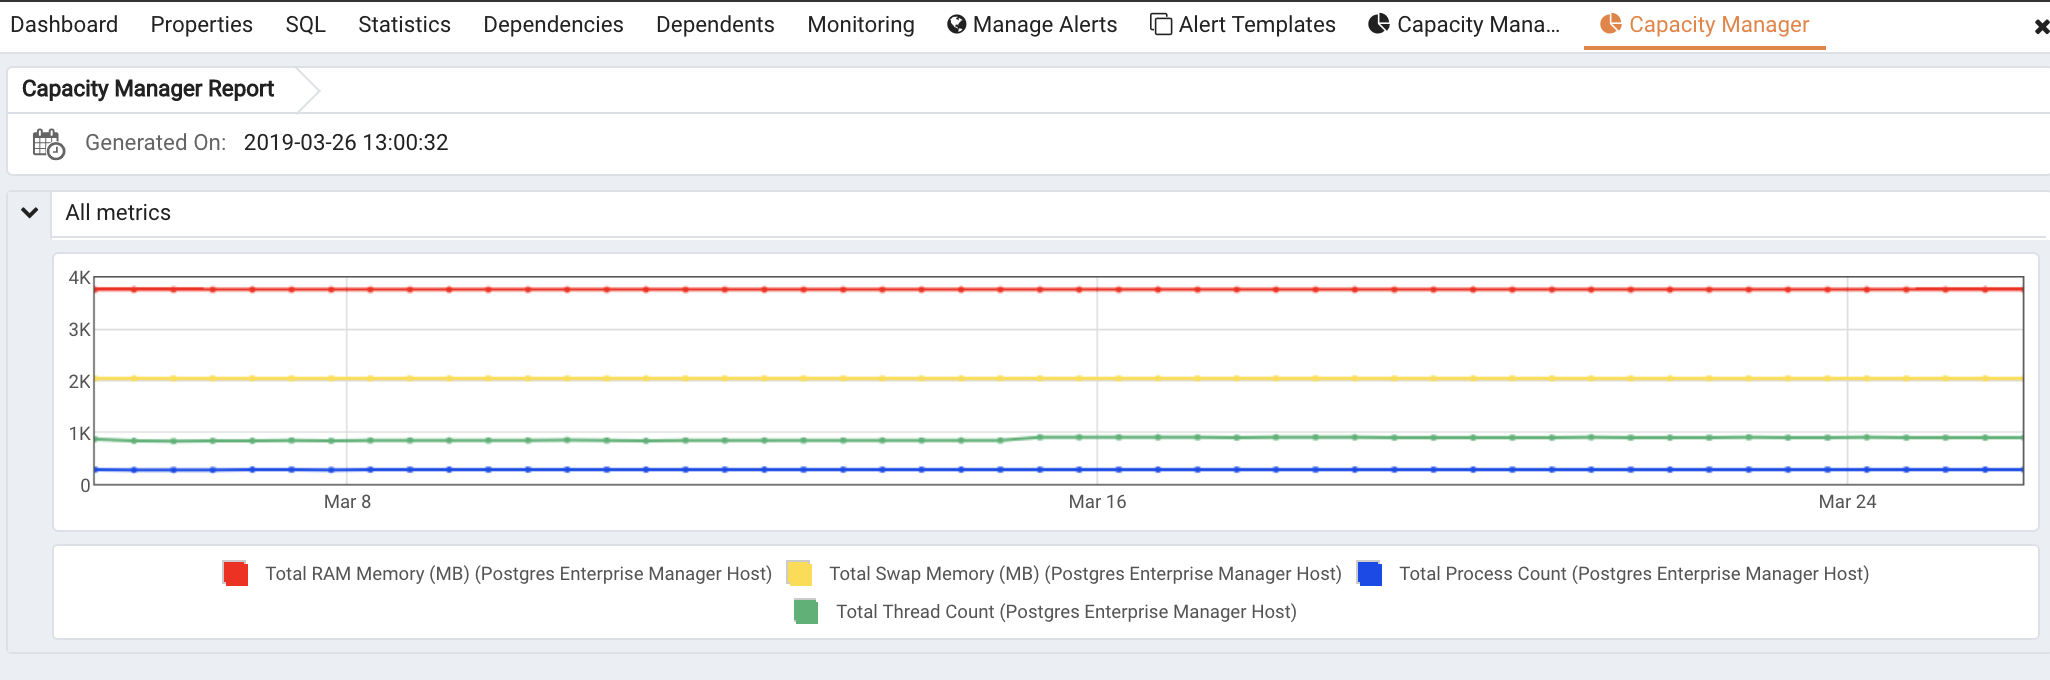Open the Dependencies tab

click(553, 24)
